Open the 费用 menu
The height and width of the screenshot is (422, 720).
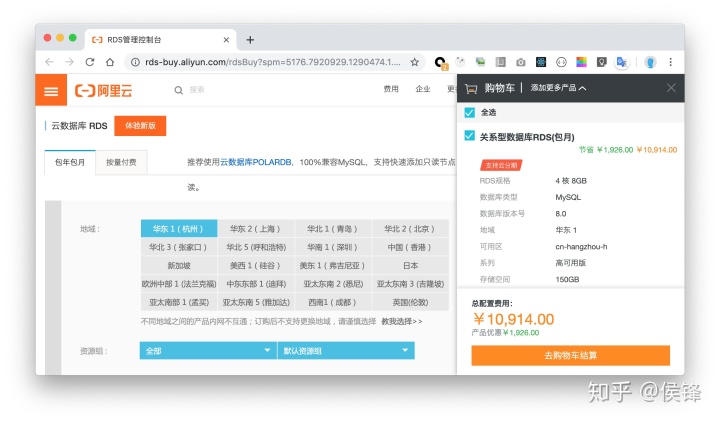391,89
